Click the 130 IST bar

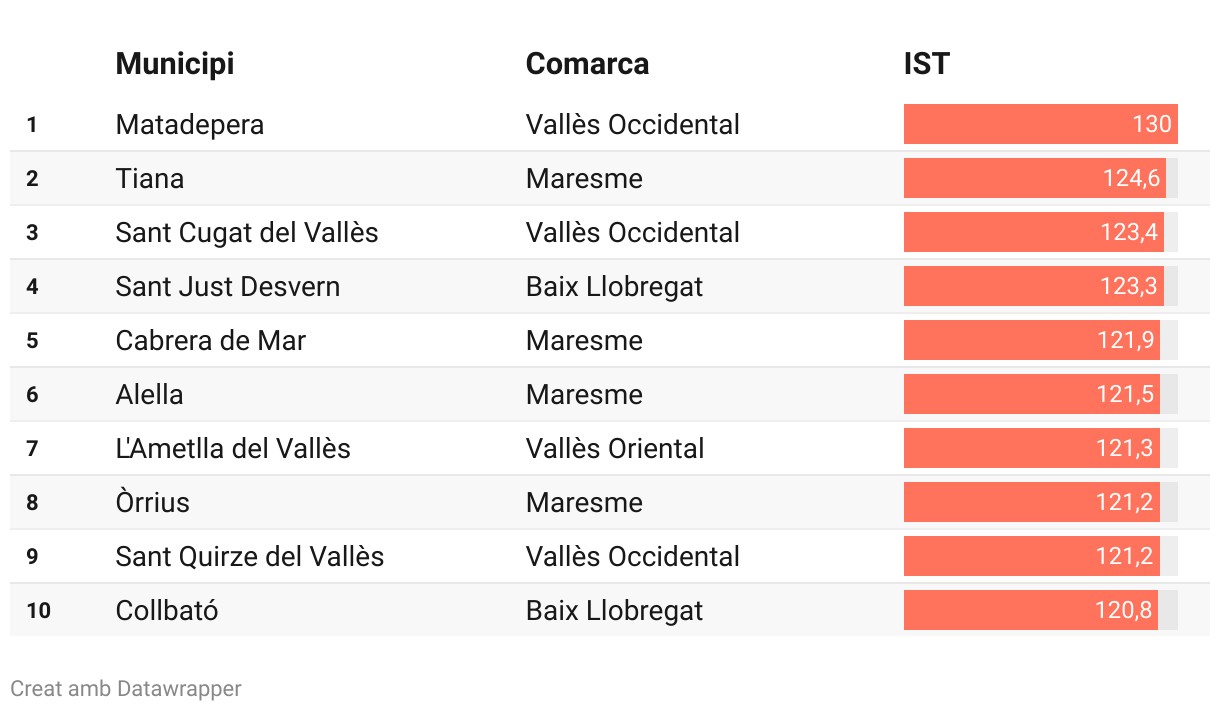coord(1040,125)
